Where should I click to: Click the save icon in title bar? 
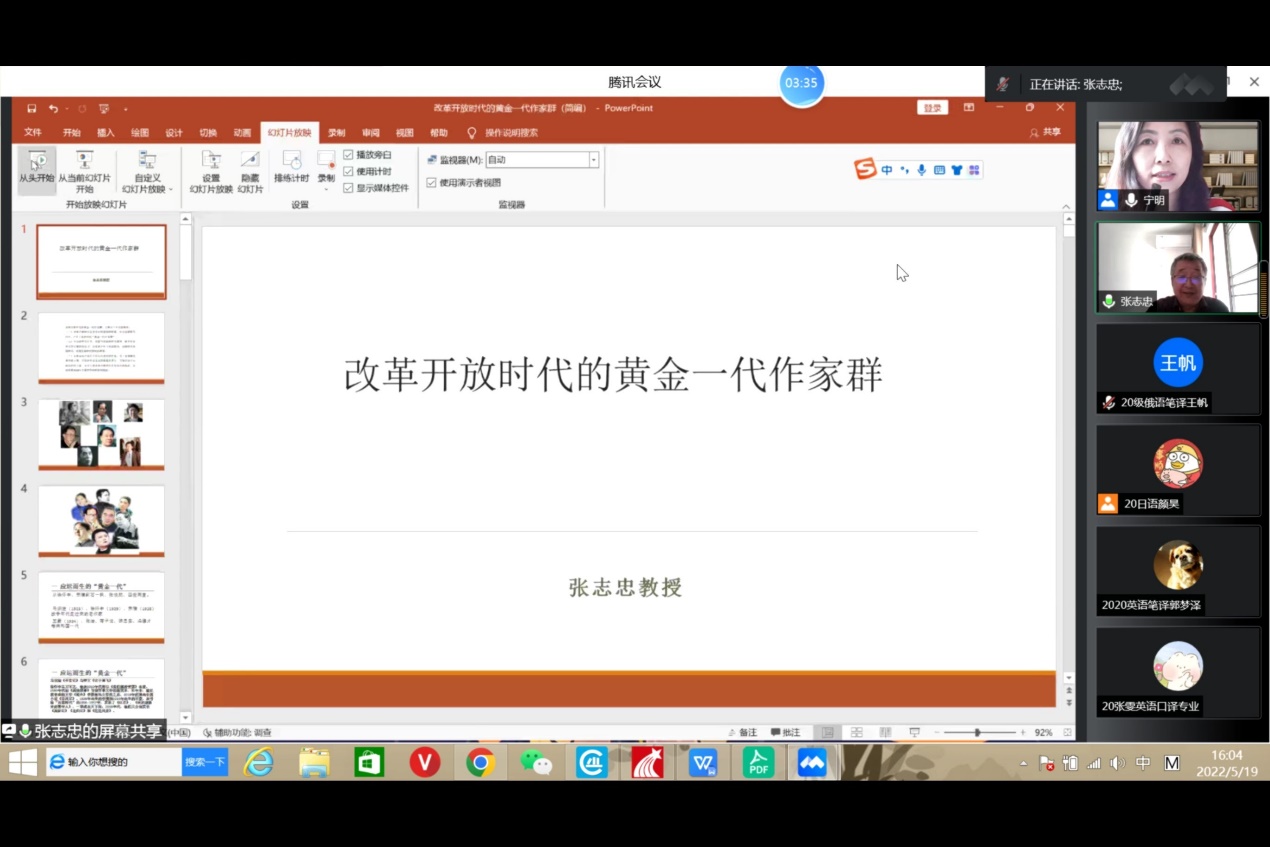(32, 108)
